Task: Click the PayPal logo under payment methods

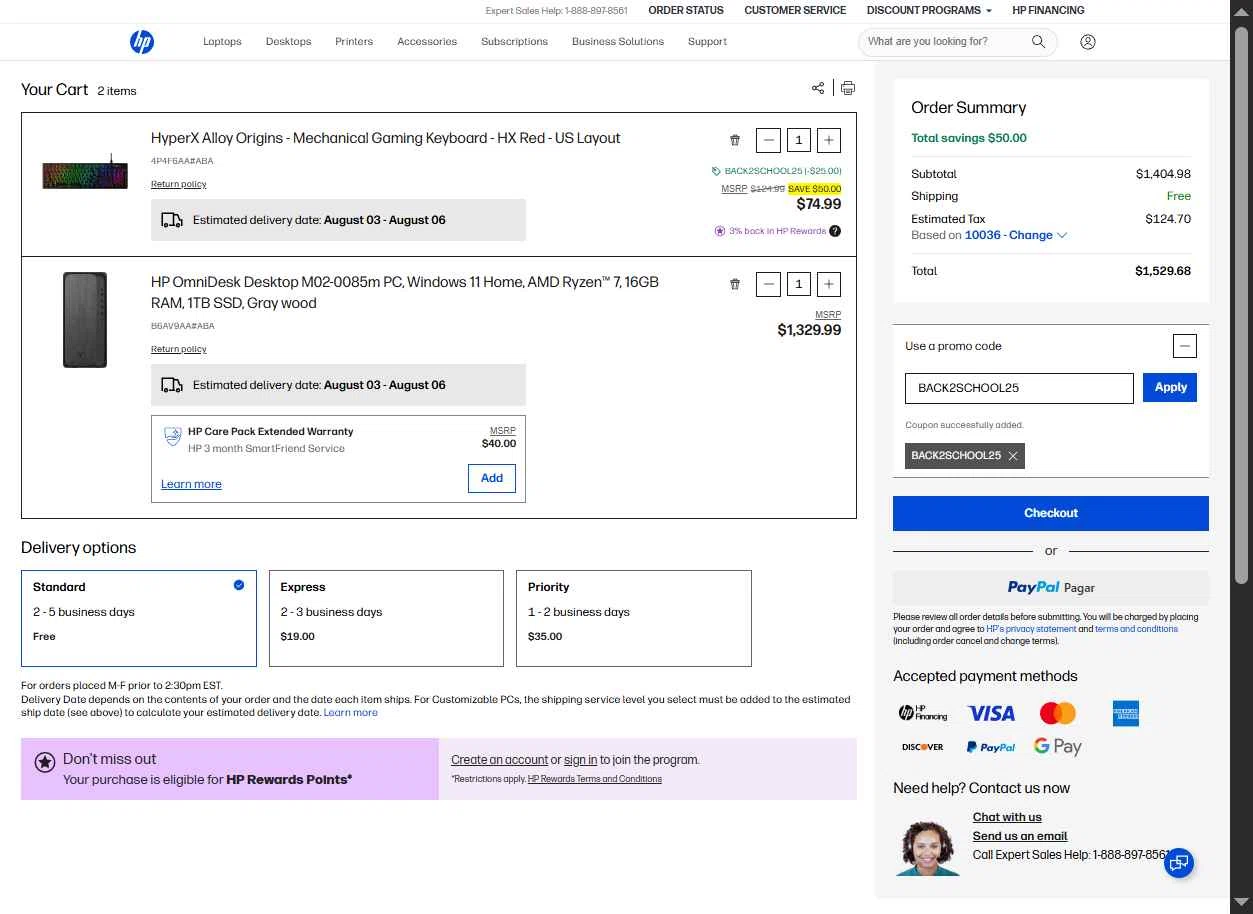Action: [x=991, y=747]
